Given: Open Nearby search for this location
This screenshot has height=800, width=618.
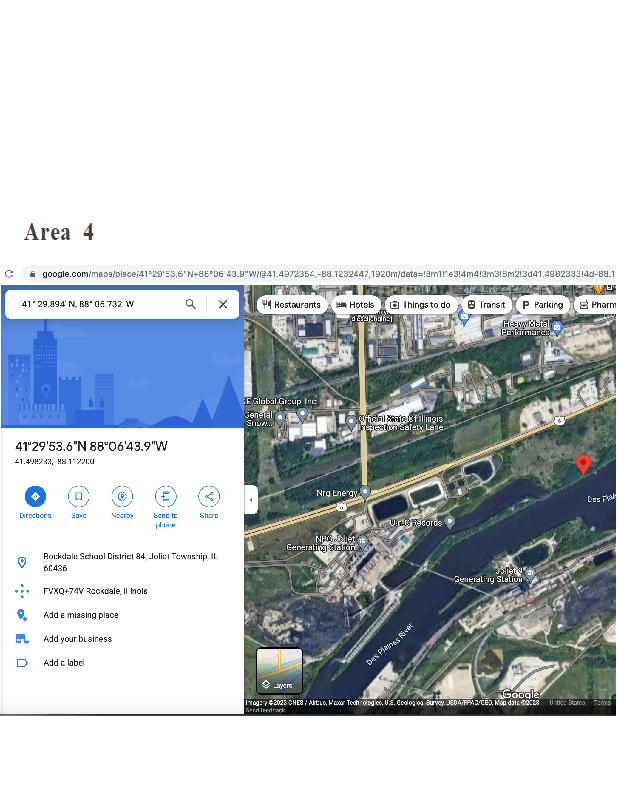Looking at the screenshot, I should tap(122, 496).
